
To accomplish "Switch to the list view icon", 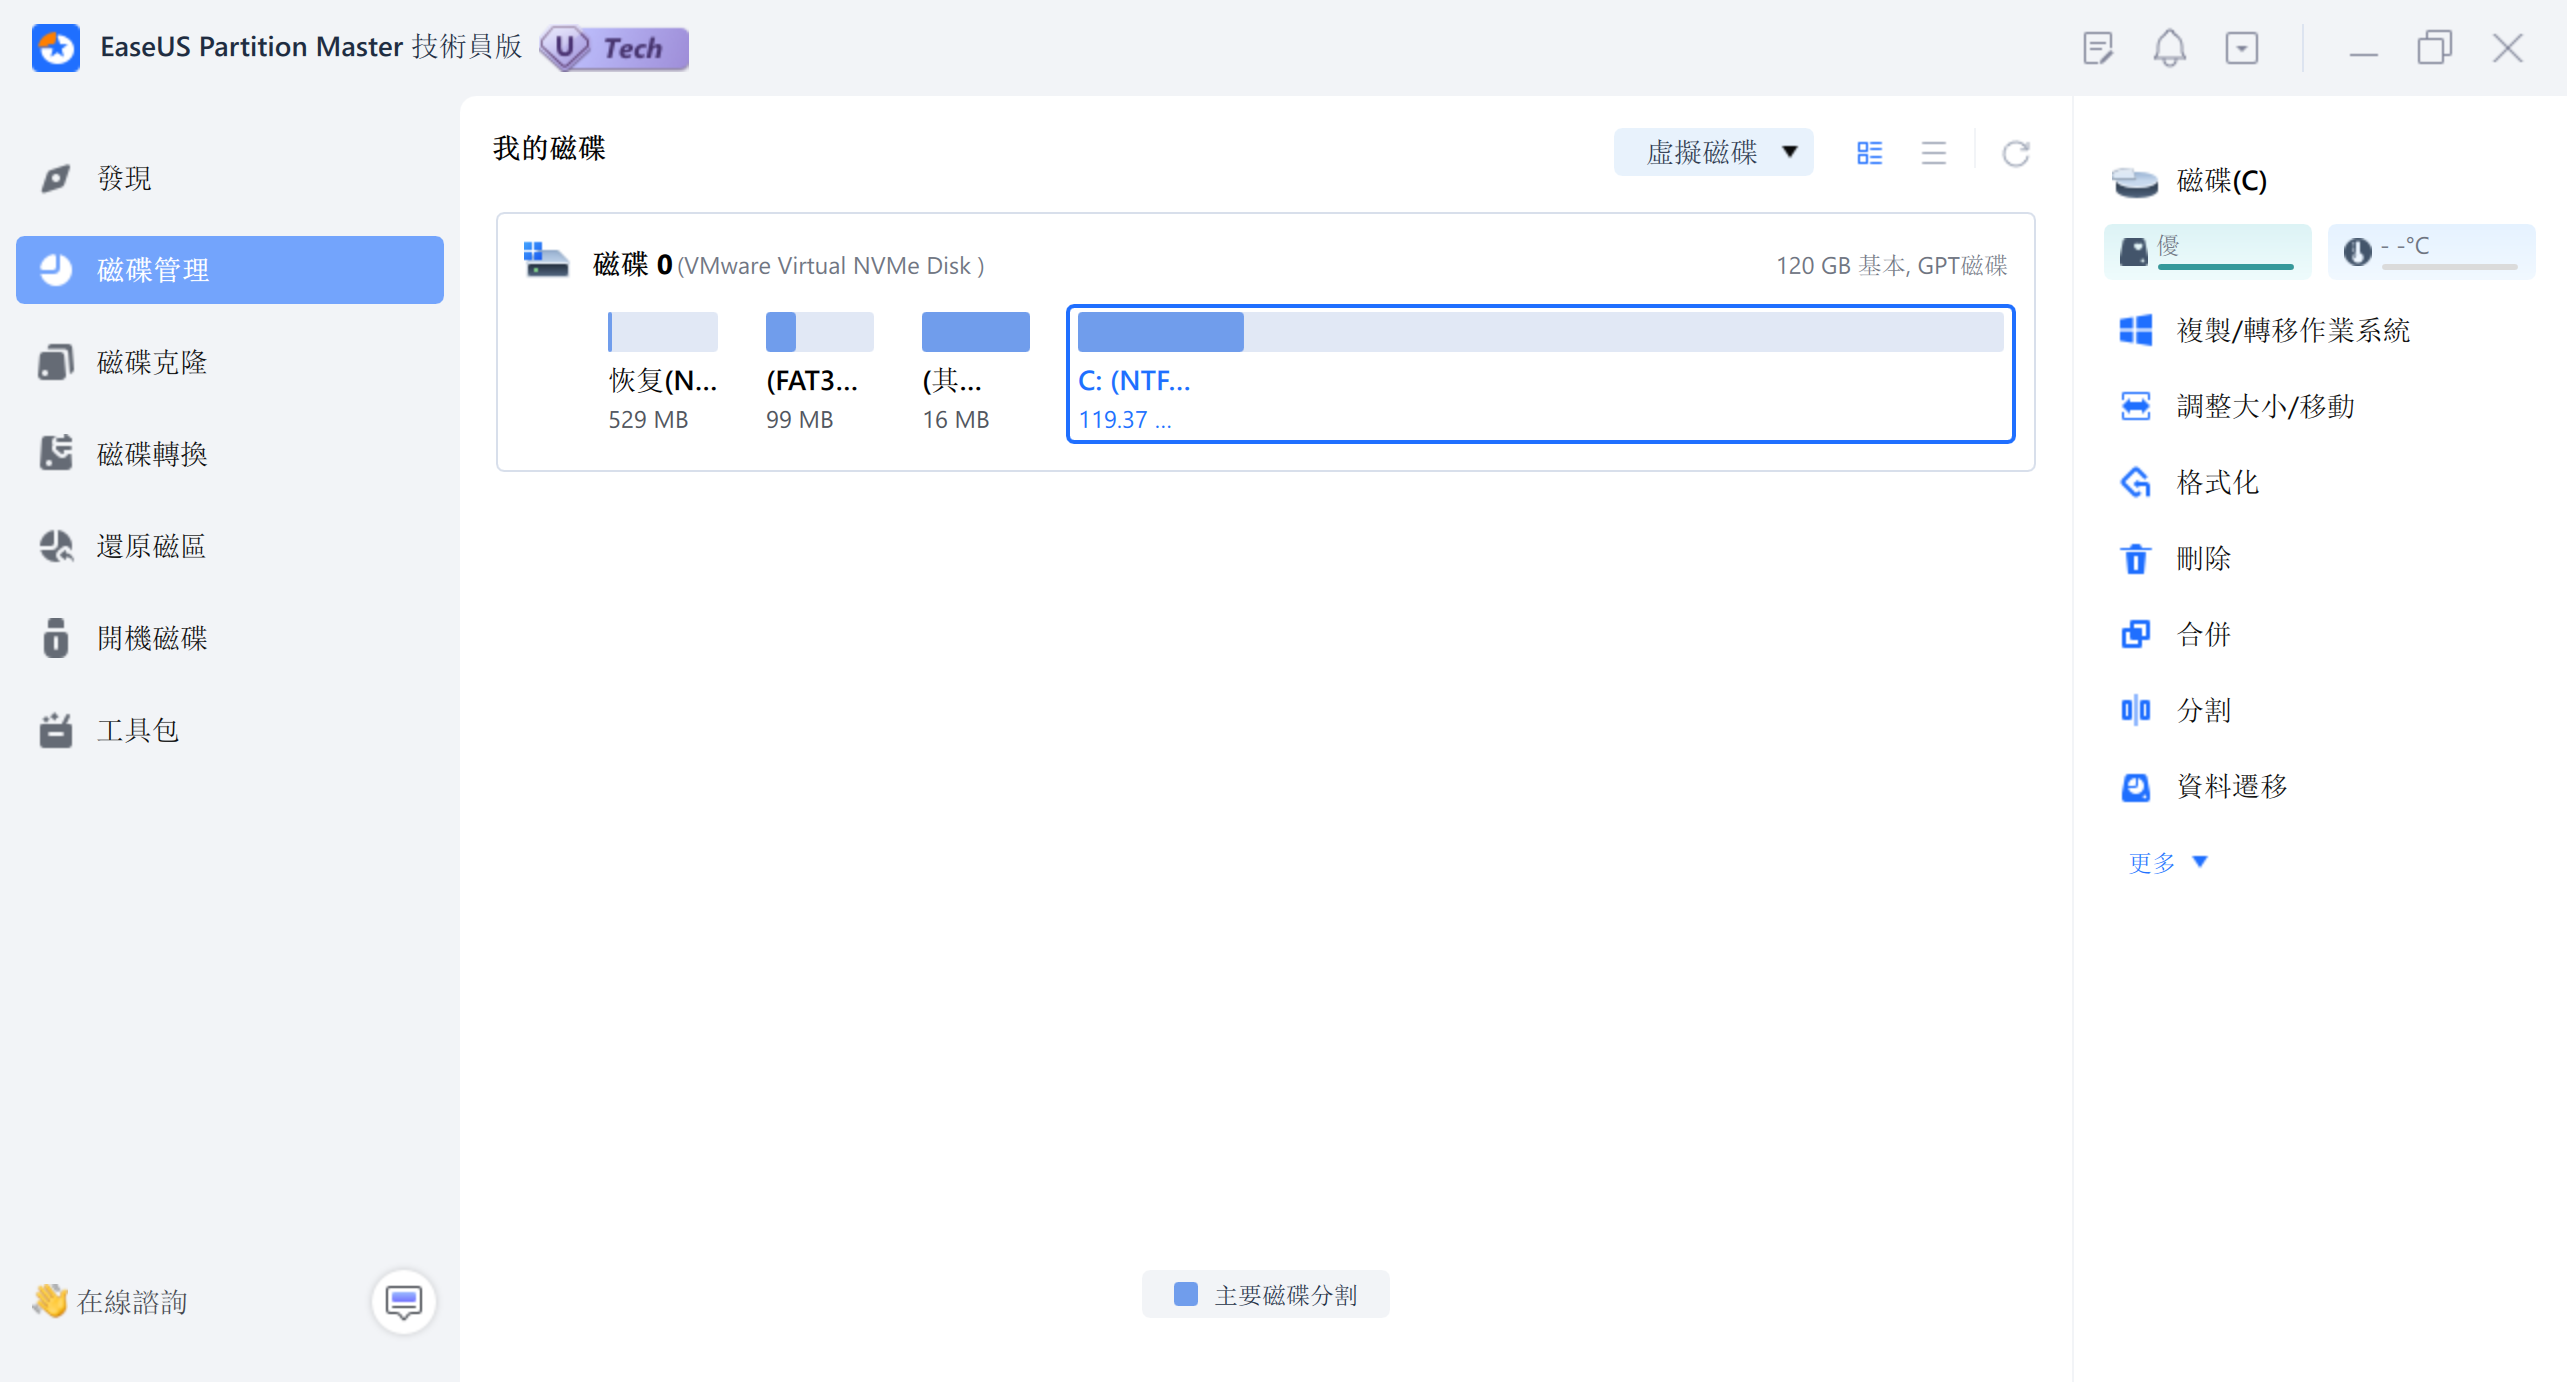I will [1934, 152].
